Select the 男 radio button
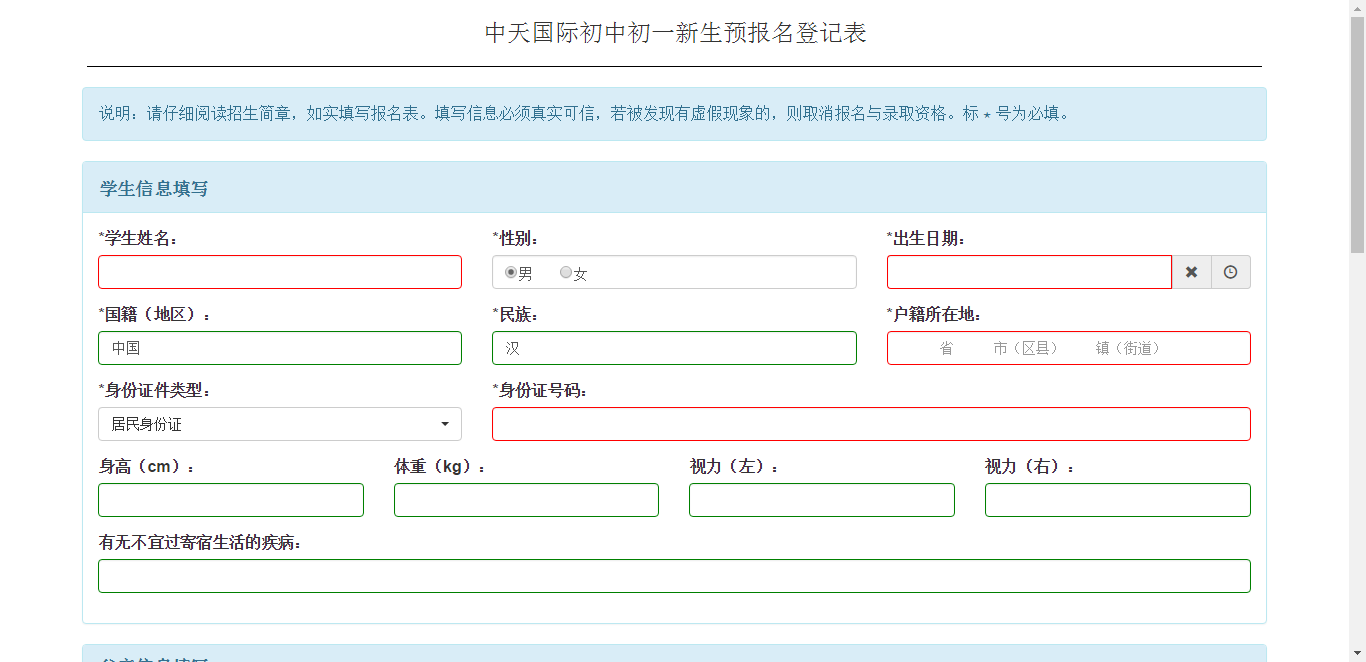The height and width of the screenshot is (662, 1366). [x=511, y=273]
